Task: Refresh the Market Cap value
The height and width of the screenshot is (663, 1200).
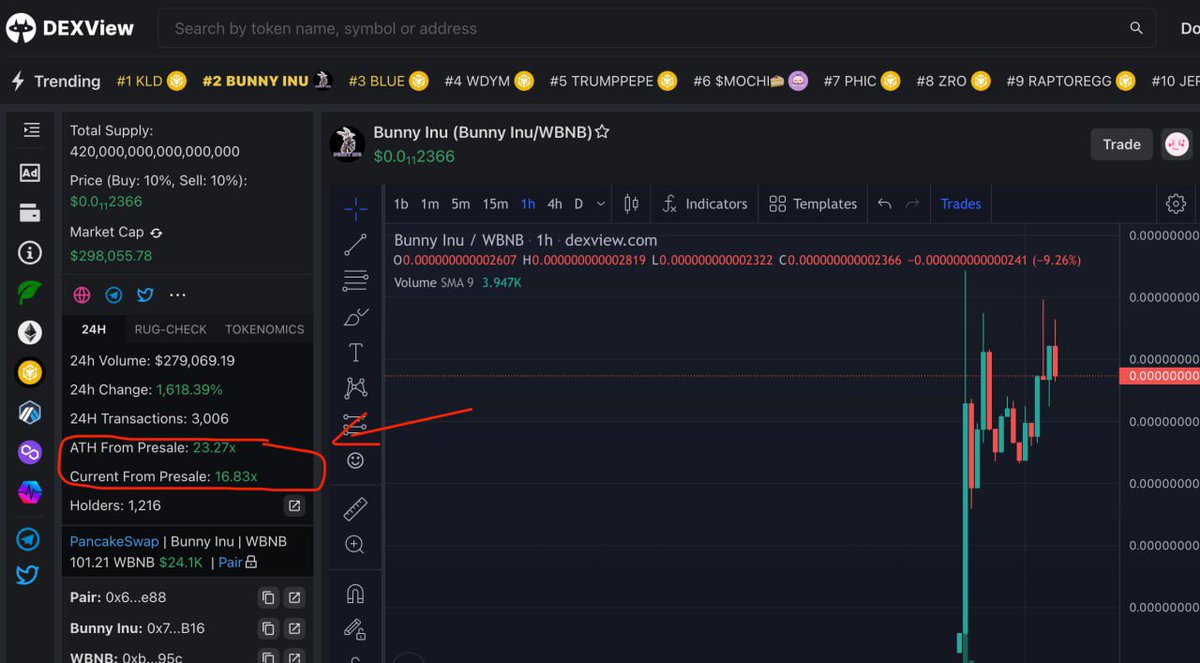Action: click(156, 232)
